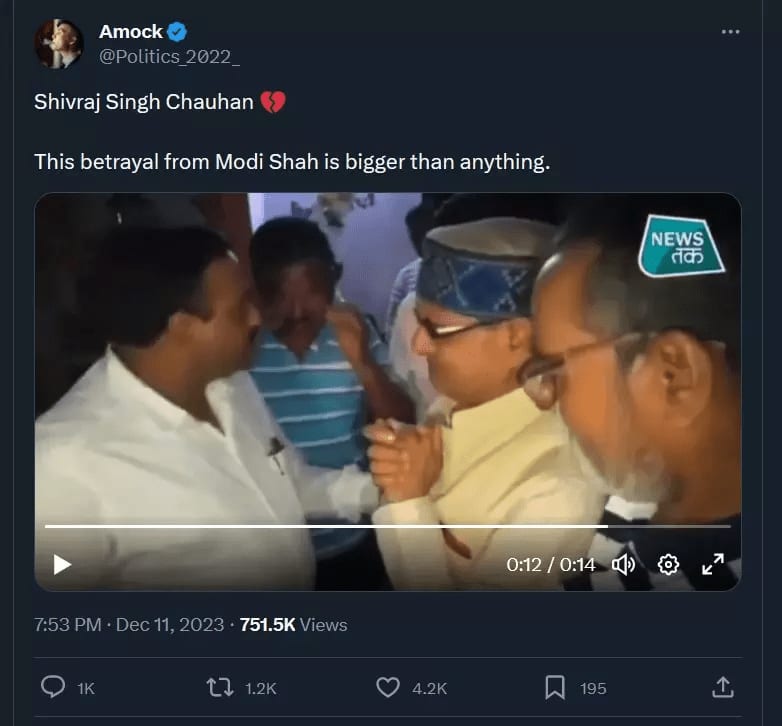782x726 pixels.
Task: Repost this tweet
Action: (218, 687)
